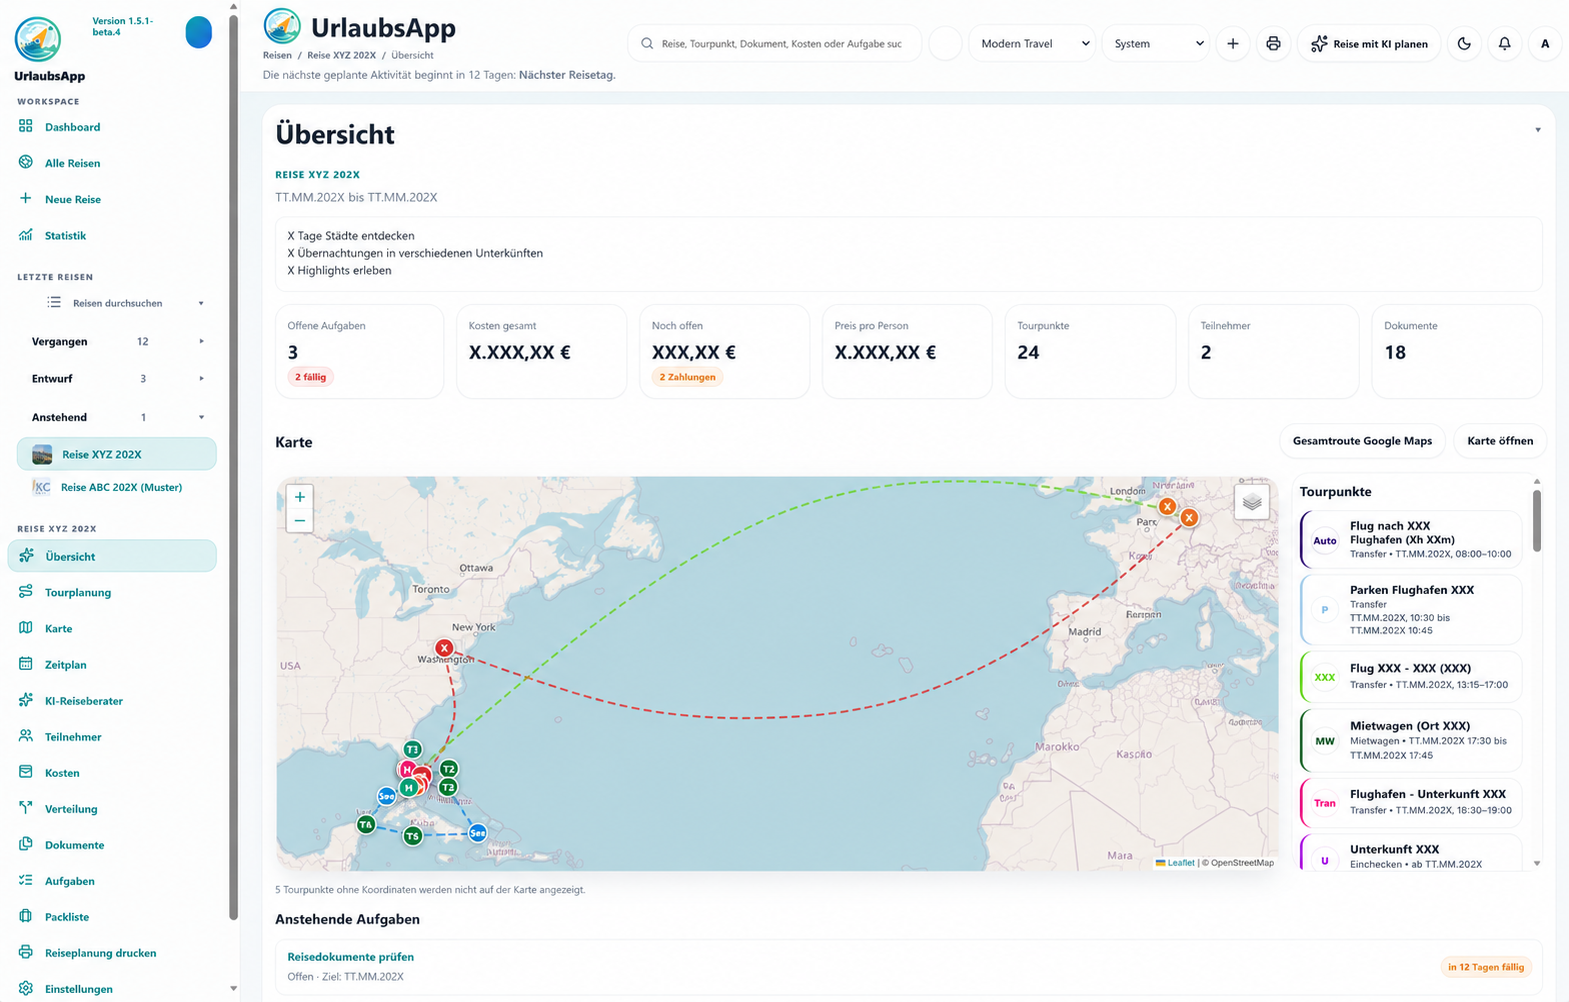Toggle dark mode with the moon icon
Screen dimensions: 1569x1002
[x=1464, y=44]
